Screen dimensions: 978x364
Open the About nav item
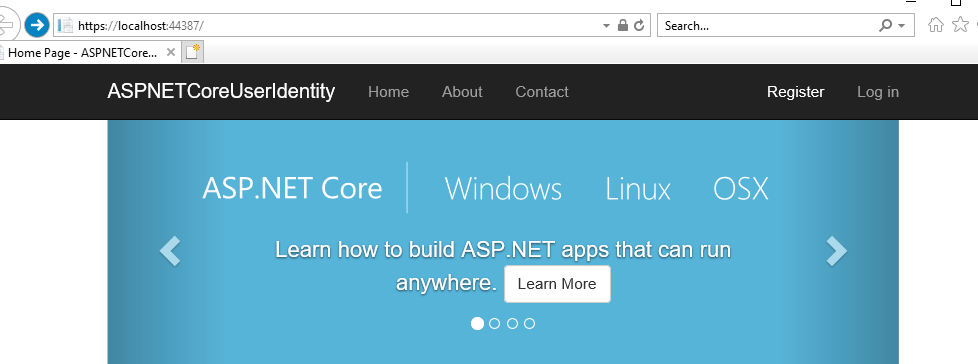point(462,92)
